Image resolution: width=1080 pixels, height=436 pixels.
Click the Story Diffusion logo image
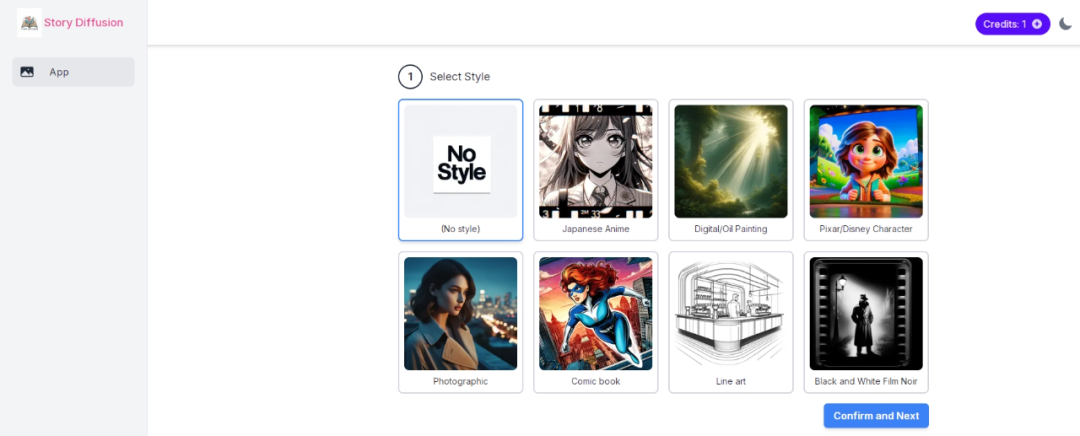pos(30,23)
